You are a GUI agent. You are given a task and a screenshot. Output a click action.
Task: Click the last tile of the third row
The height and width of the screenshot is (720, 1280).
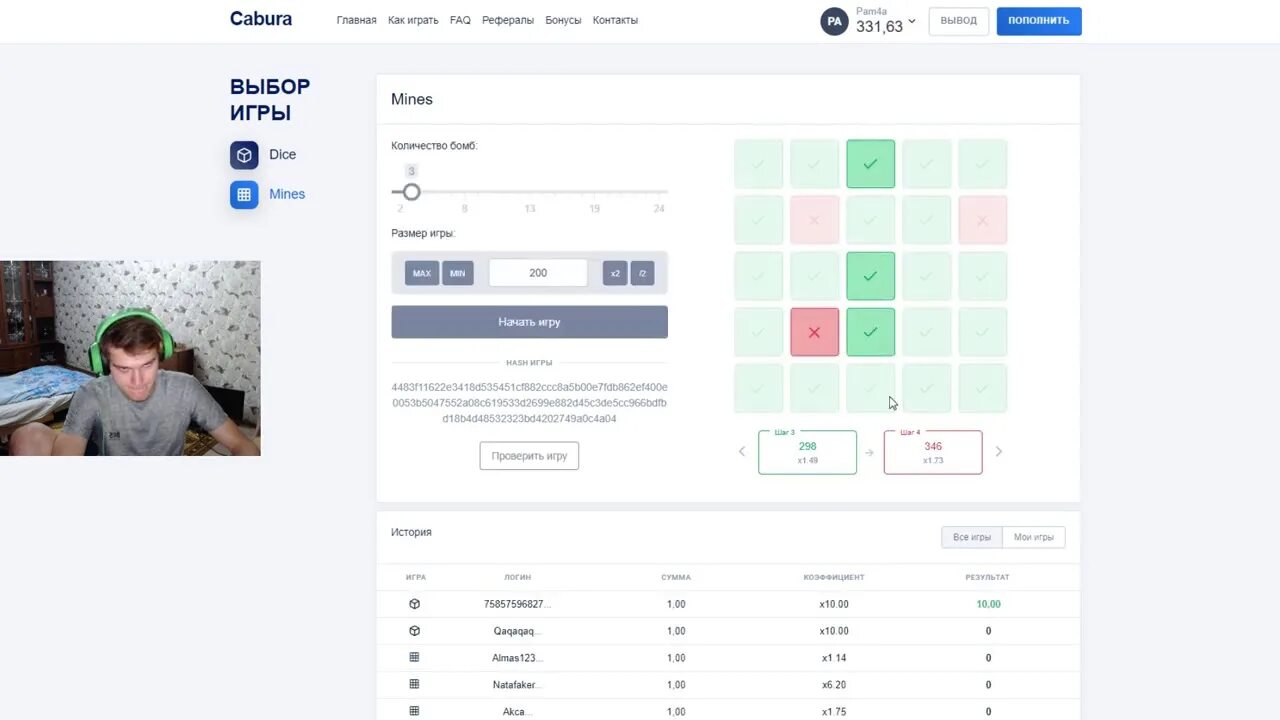[982, 276]
